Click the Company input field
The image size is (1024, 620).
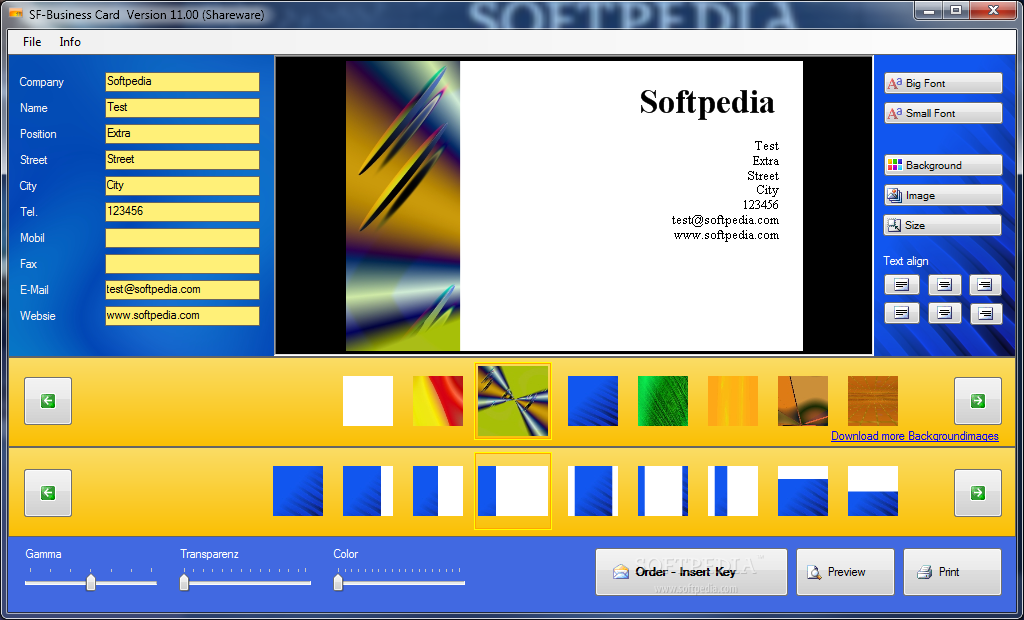182,82
